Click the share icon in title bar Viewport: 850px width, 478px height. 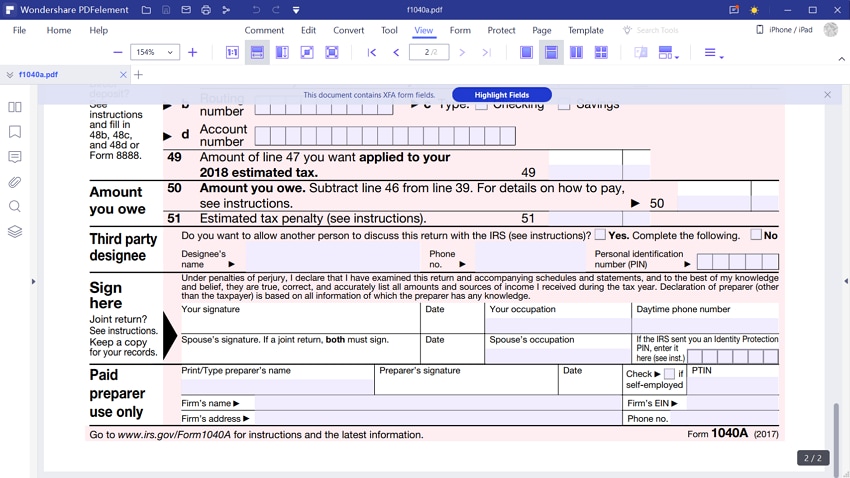pos(226,10)
